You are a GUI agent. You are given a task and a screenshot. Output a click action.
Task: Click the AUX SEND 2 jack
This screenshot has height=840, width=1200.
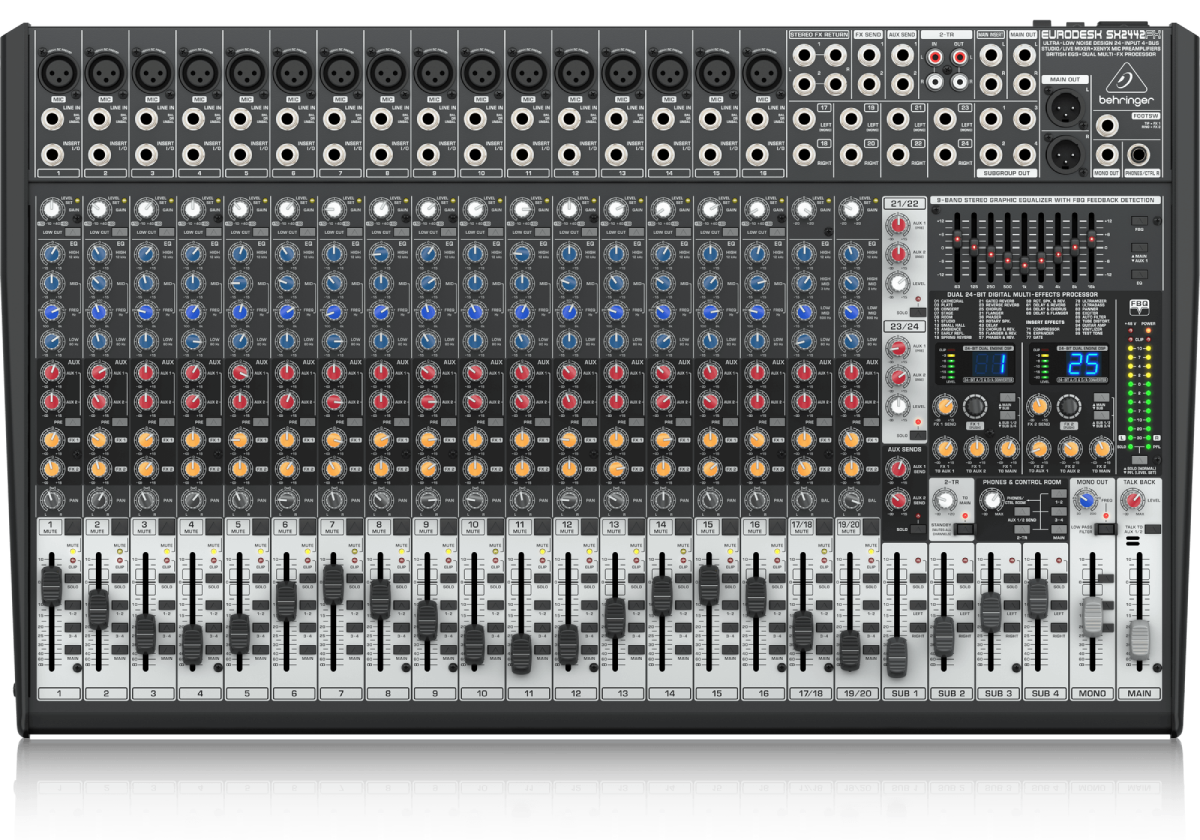(902, 85)
